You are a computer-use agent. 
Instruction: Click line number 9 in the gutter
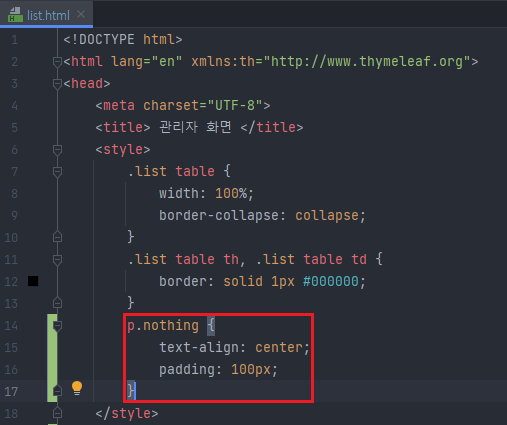[14, 216]
